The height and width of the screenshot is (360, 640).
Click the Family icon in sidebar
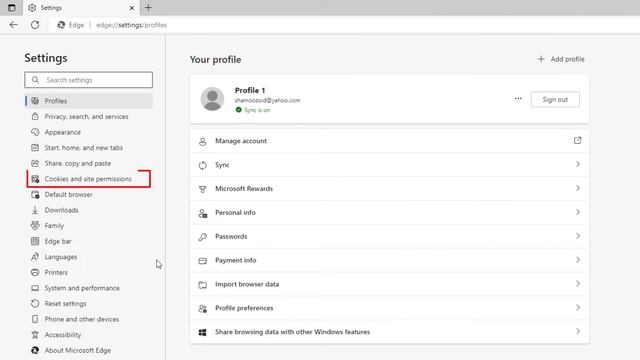[35, 226]
